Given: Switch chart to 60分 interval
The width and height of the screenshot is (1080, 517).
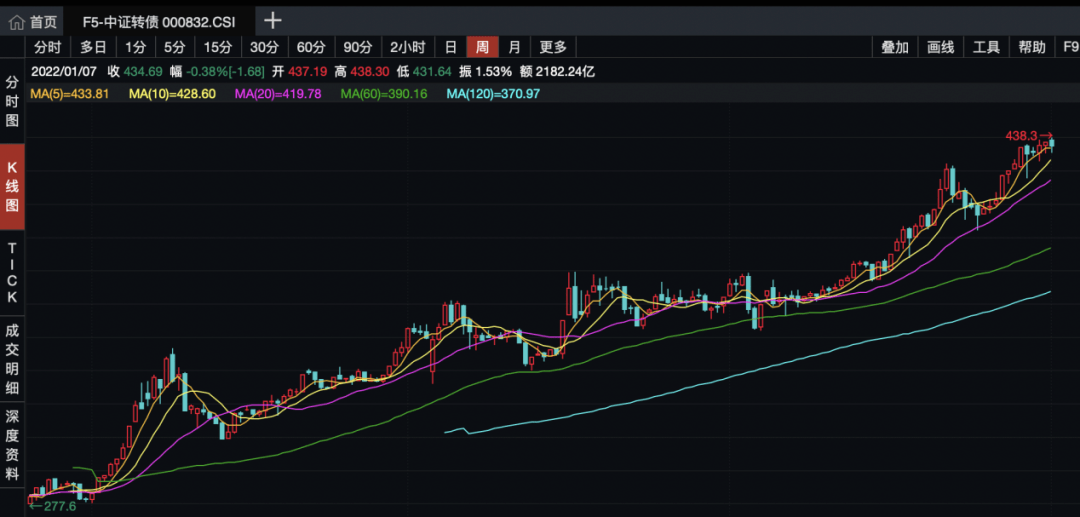Looking at the screenshot, I should click(x=311, y=48).
